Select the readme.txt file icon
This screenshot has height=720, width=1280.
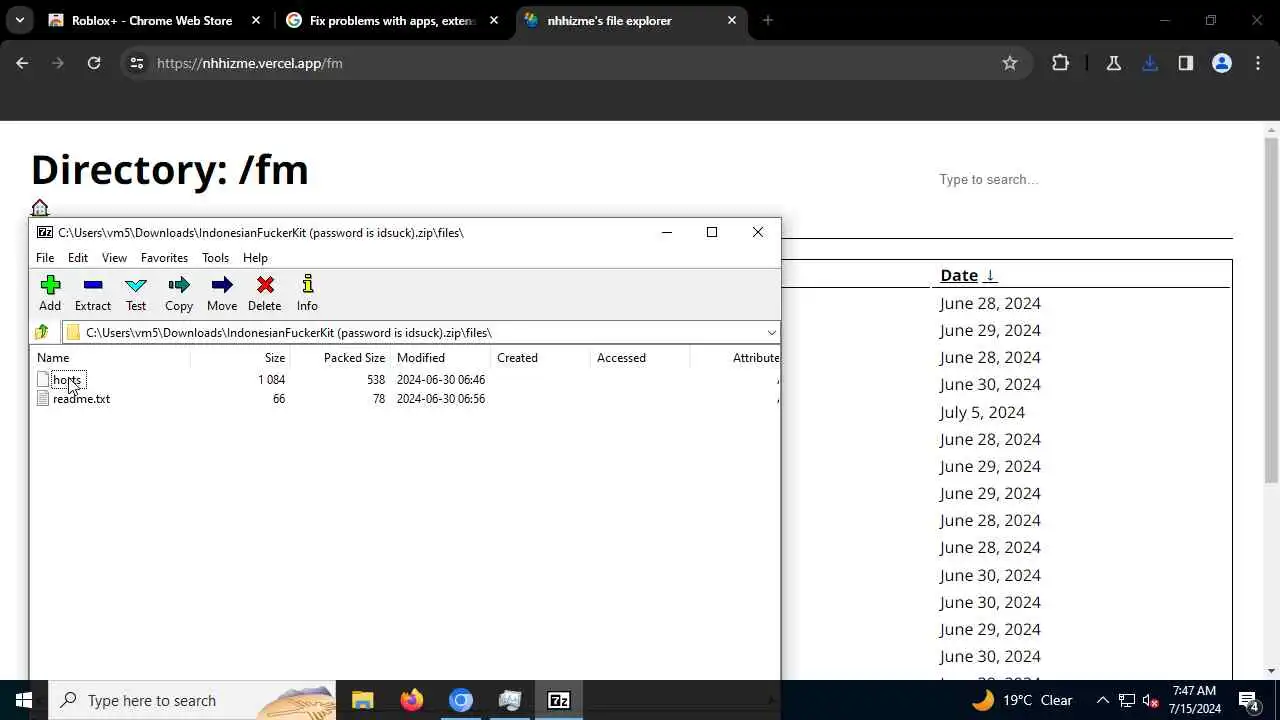point(43,399)
